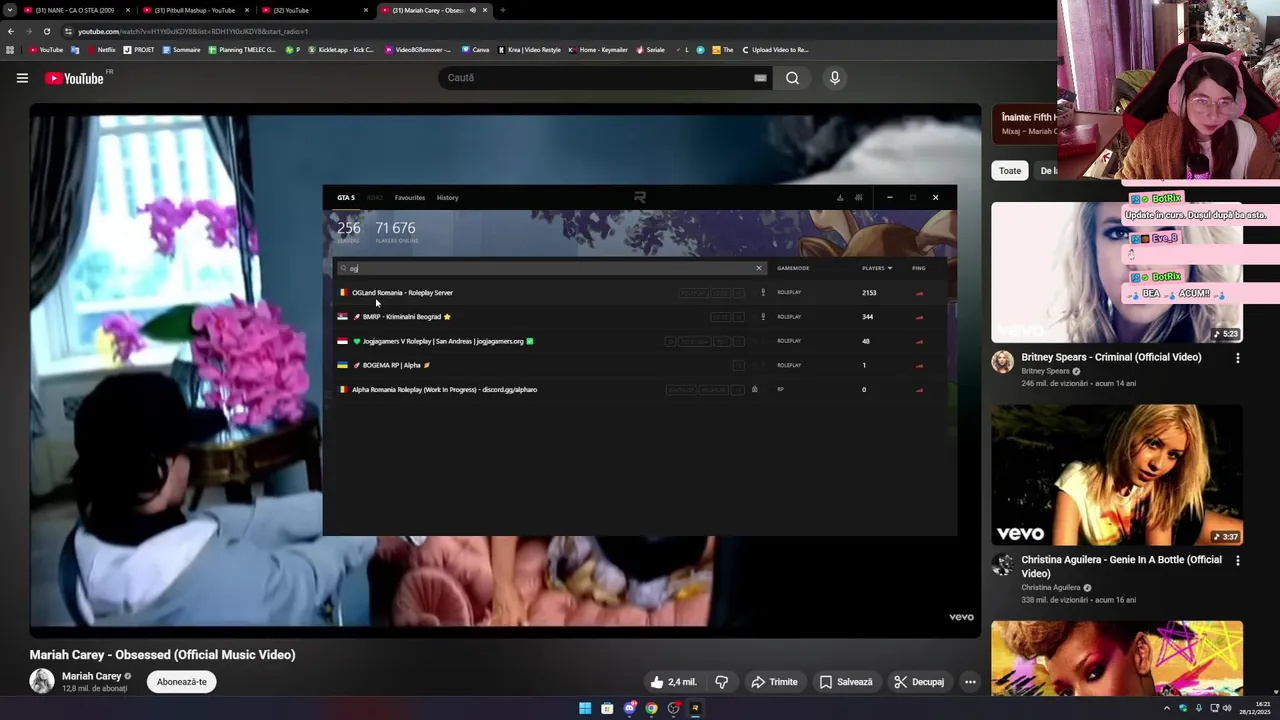Go back in the browser
The width and height of the screenshot is (1280, 720).
pyautogui.click(x=11, y=31)
